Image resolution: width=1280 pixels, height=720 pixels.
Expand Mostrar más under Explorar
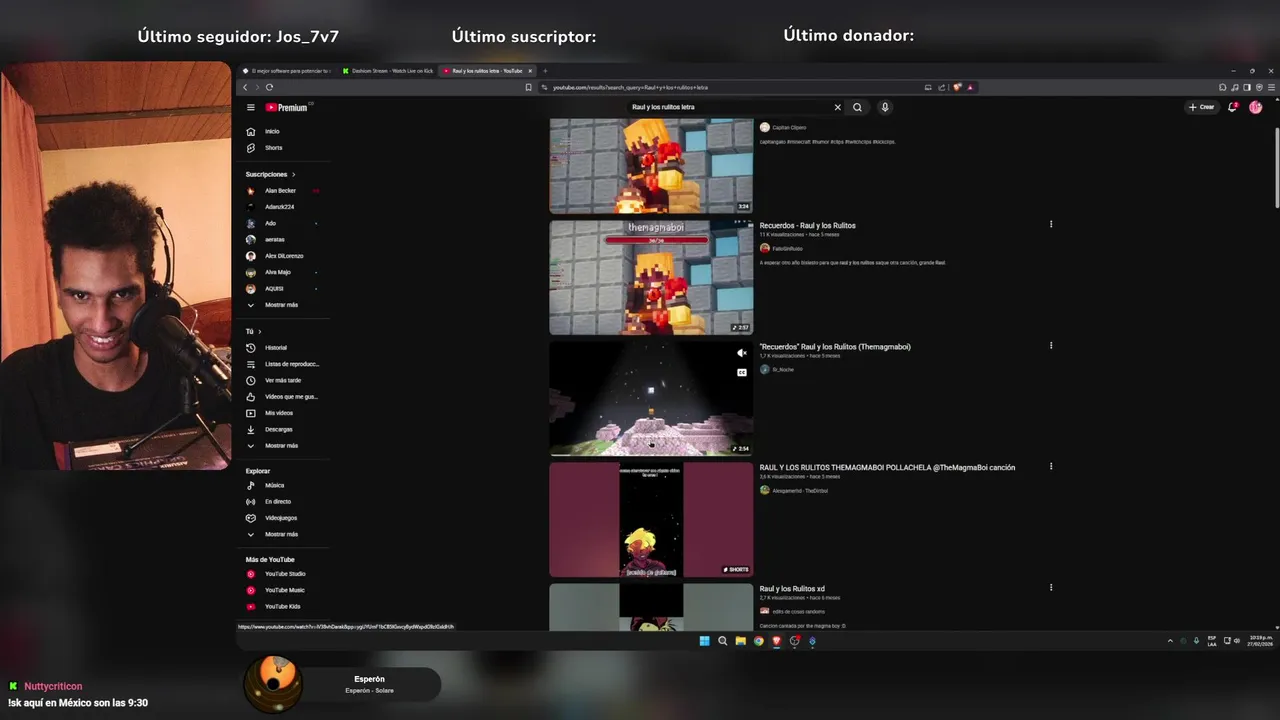pos(281,534)
